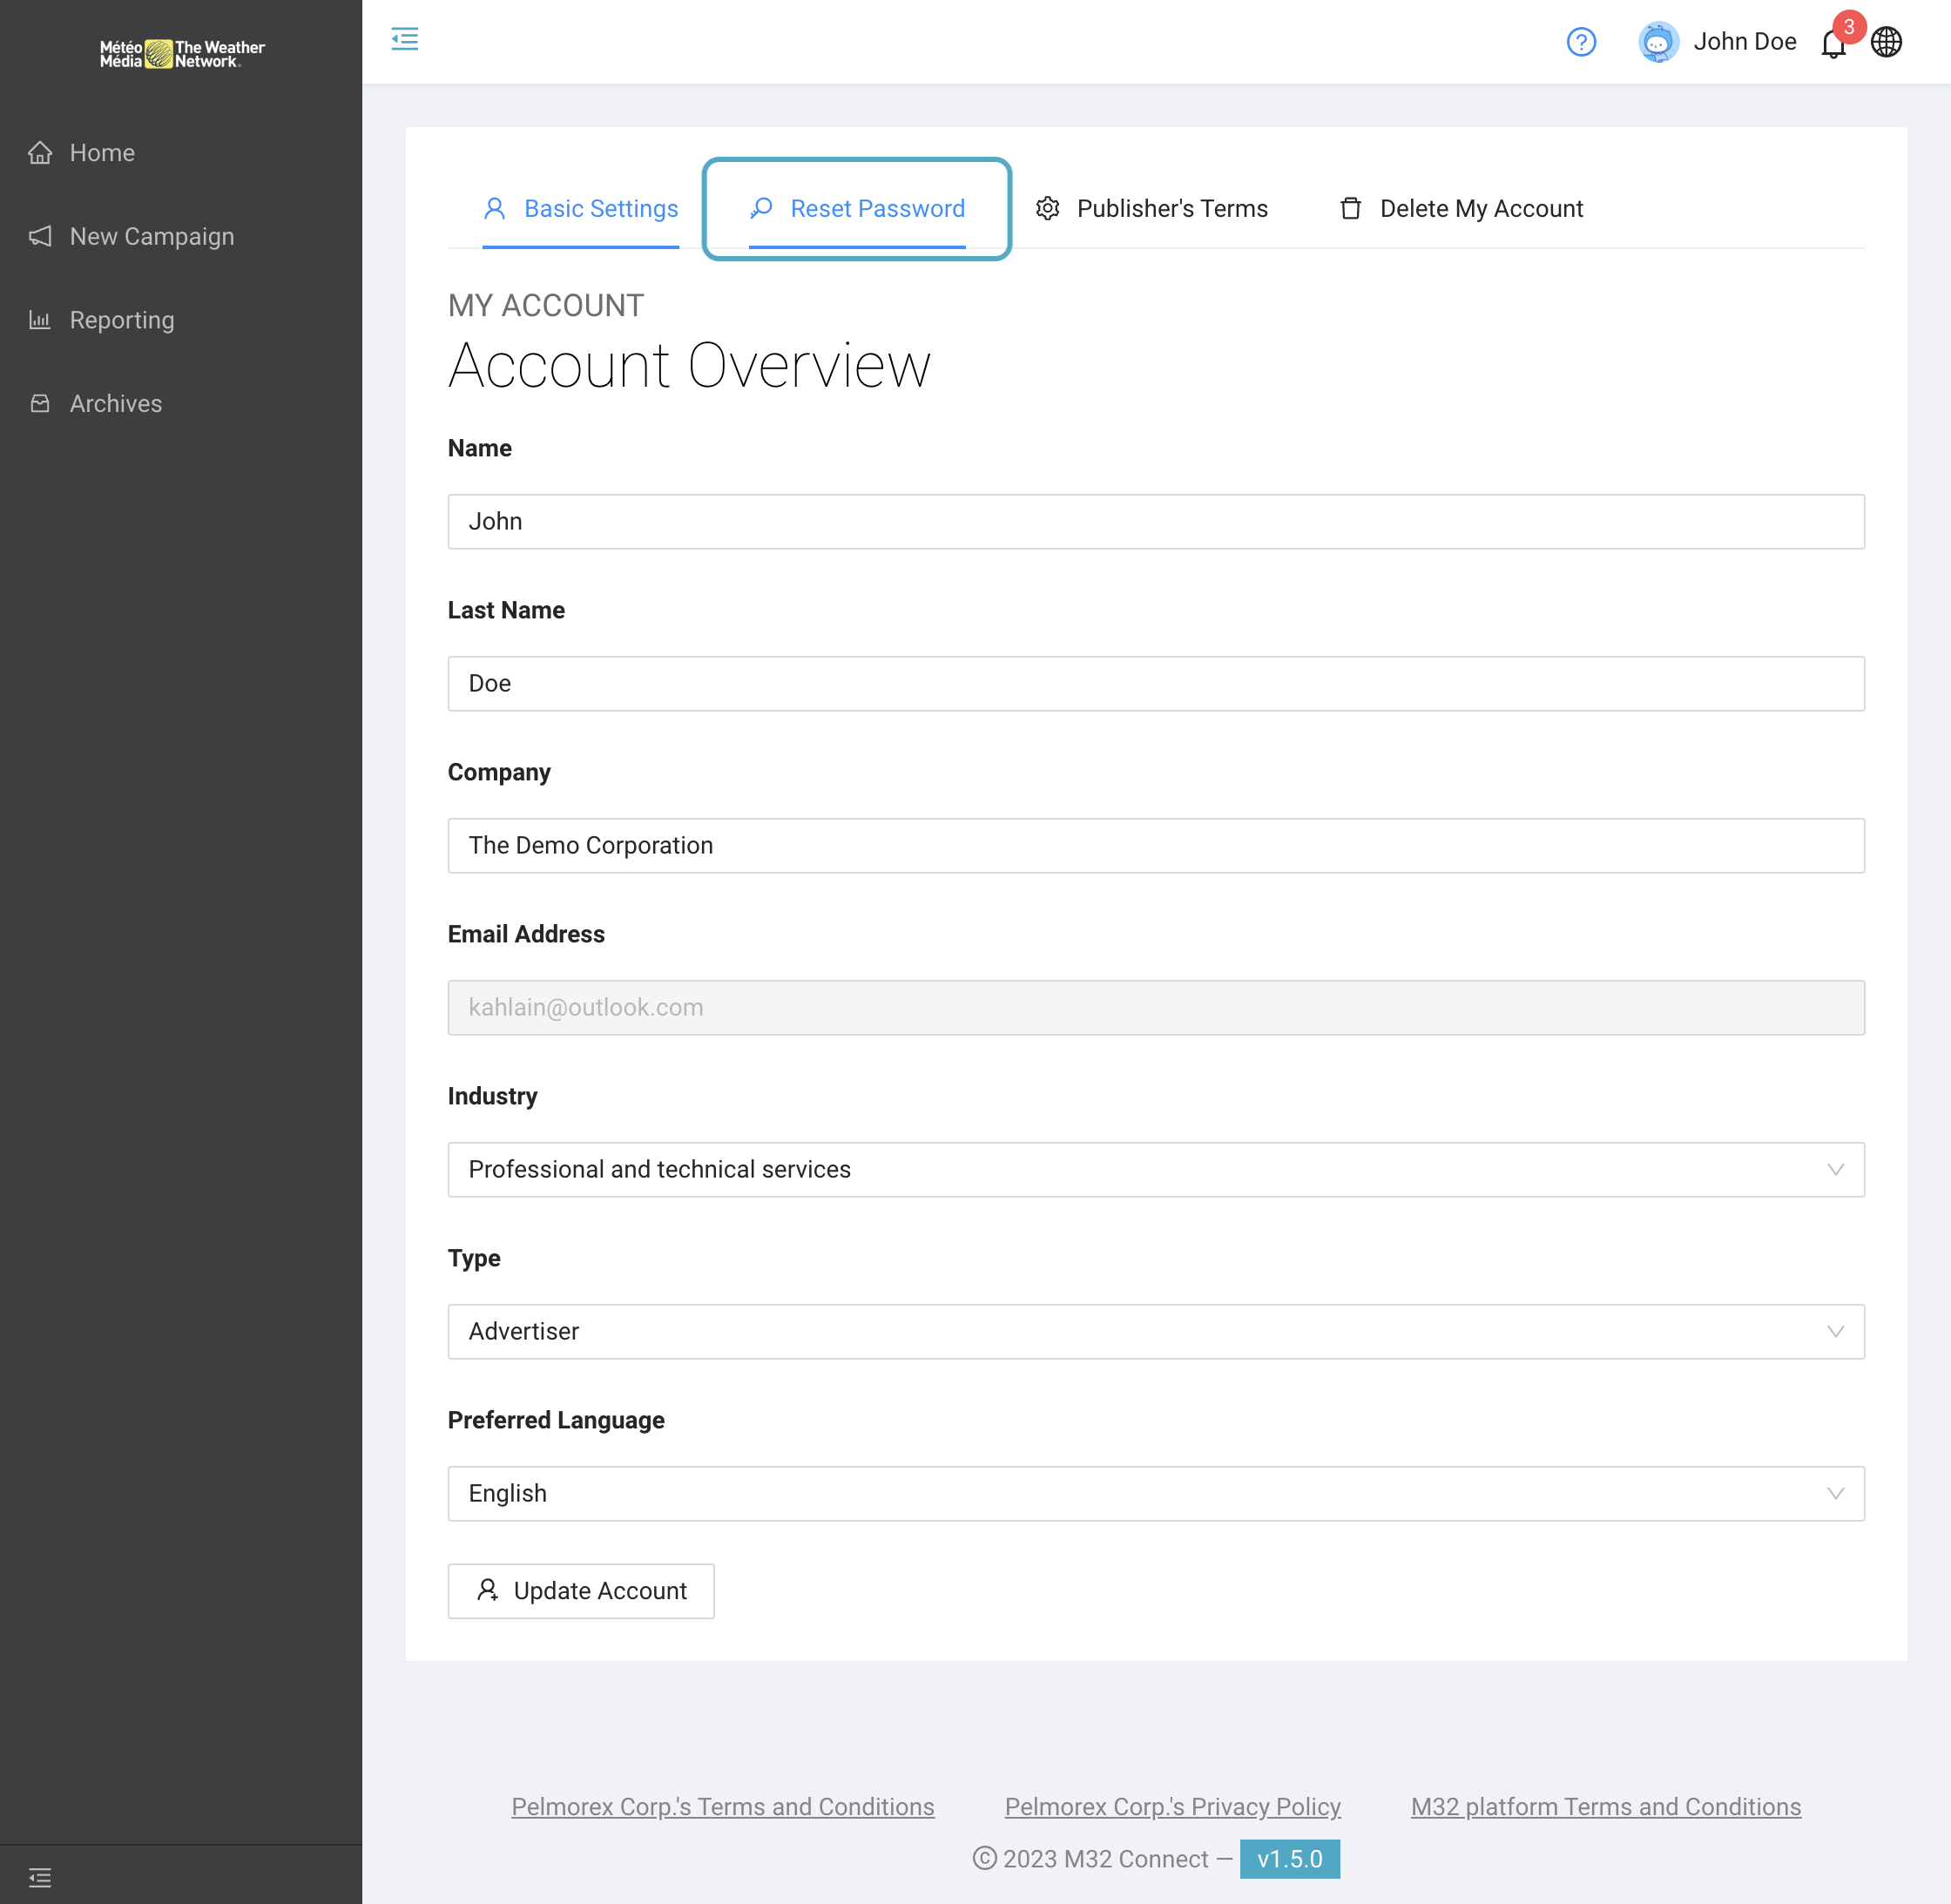Click the Type dropdown chevron arrow

tap(1835, 1331)
